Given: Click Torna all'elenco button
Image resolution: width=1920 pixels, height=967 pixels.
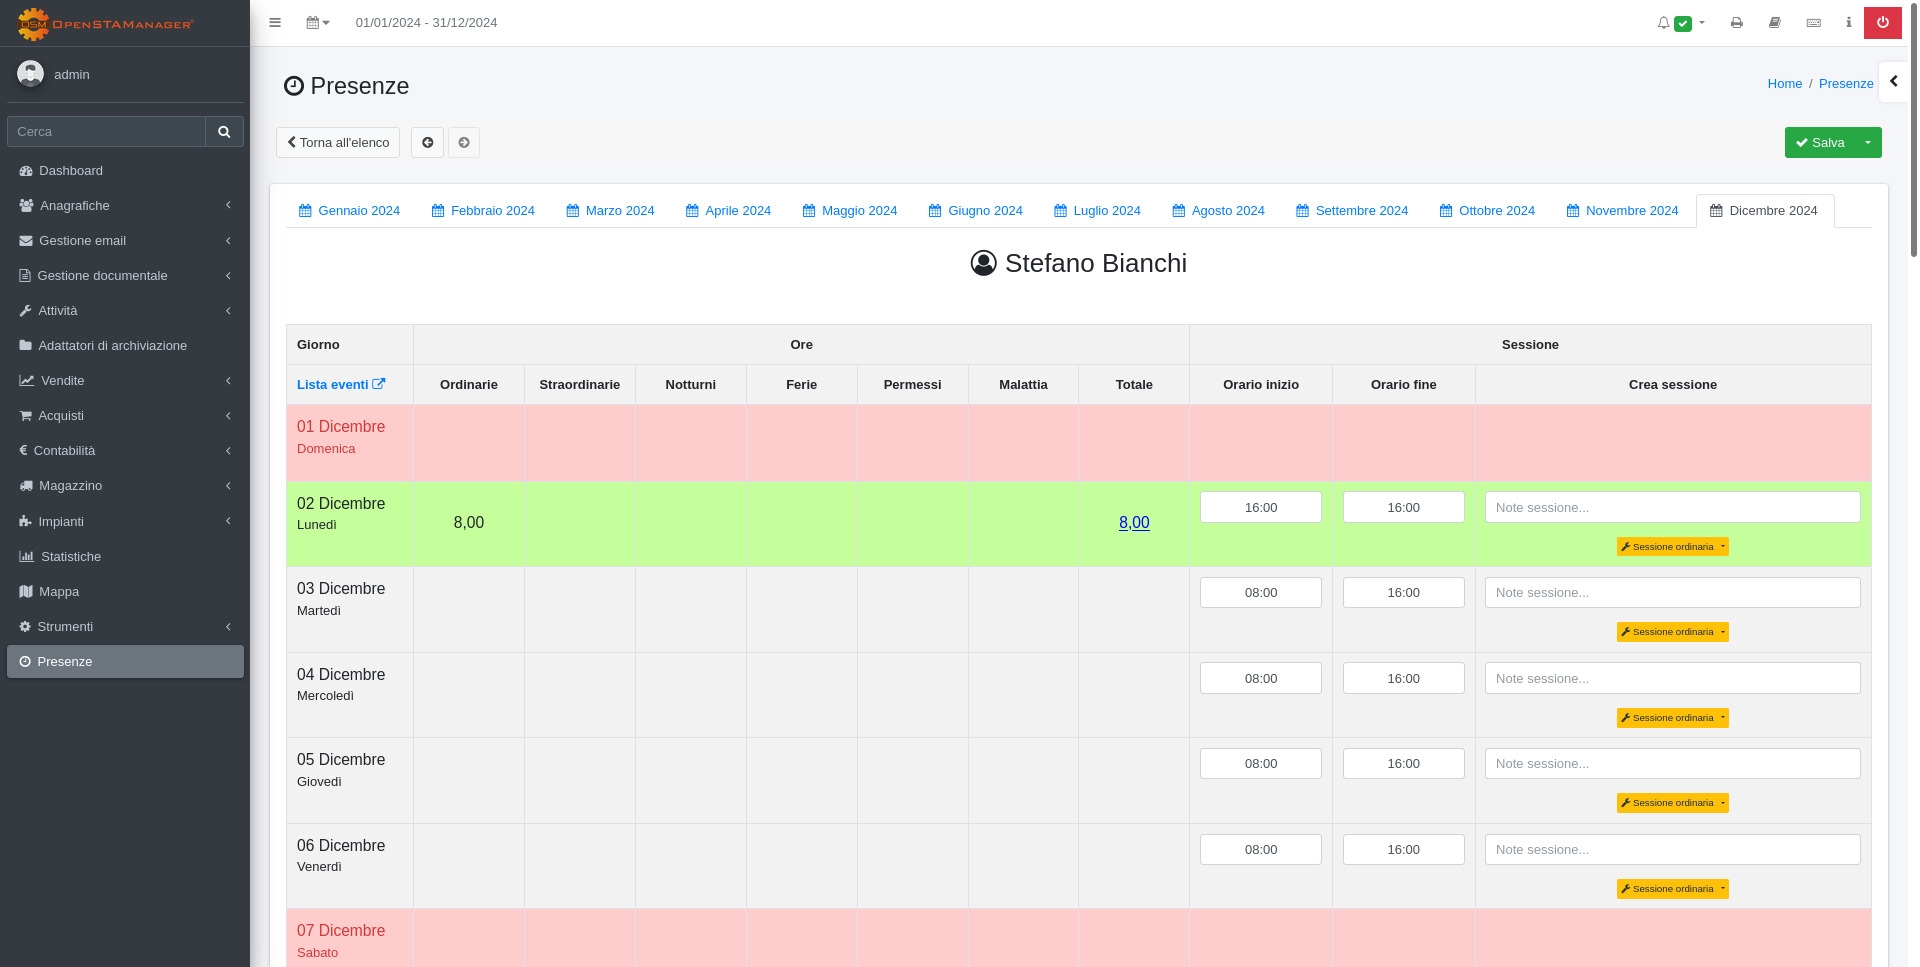Looking at the screenshot, I should coord(338,143).
